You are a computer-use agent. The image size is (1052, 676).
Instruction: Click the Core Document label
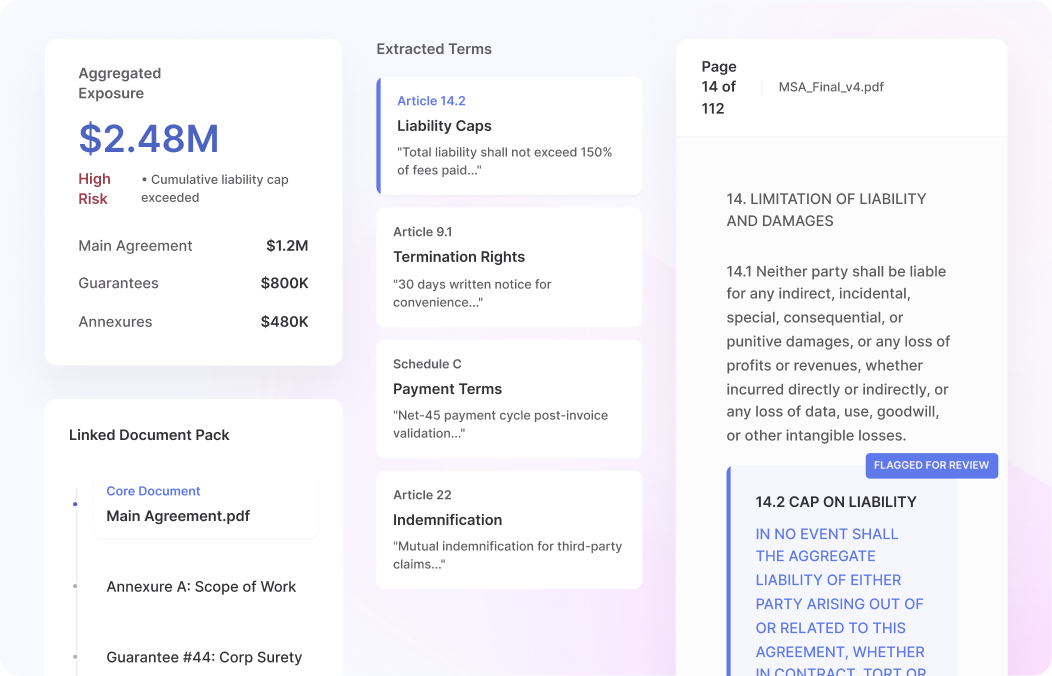coord(153,491)
